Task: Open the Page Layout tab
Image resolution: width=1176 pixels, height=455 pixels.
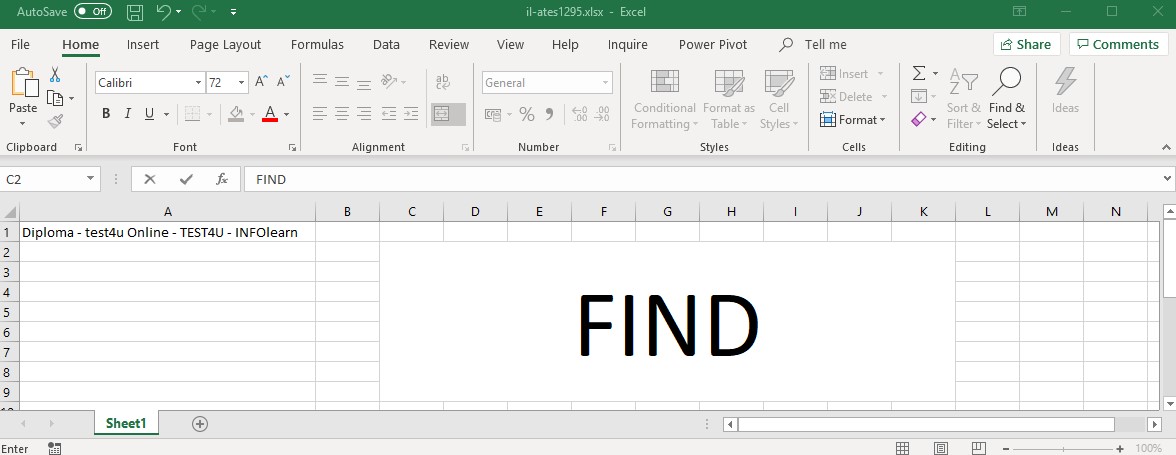Action: click(225, 44)
